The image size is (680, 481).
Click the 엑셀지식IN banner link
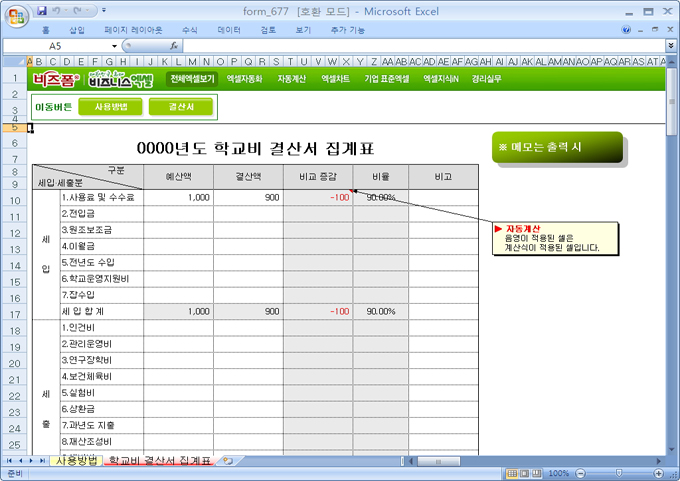(x=441, y=79)
